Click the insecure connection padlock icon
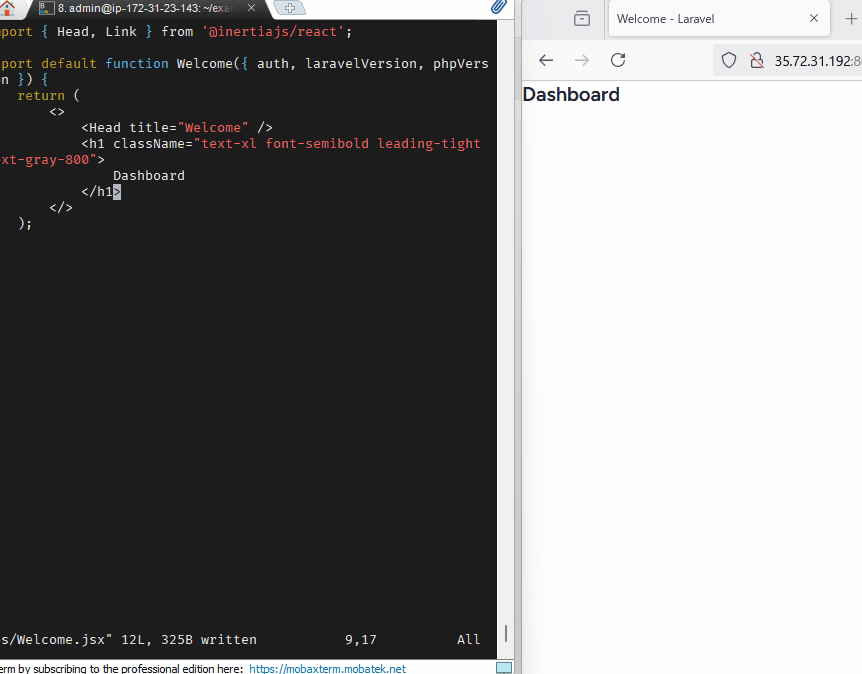Image resolution: width=862 pixels, height=674 pixels. pos(757,60)
